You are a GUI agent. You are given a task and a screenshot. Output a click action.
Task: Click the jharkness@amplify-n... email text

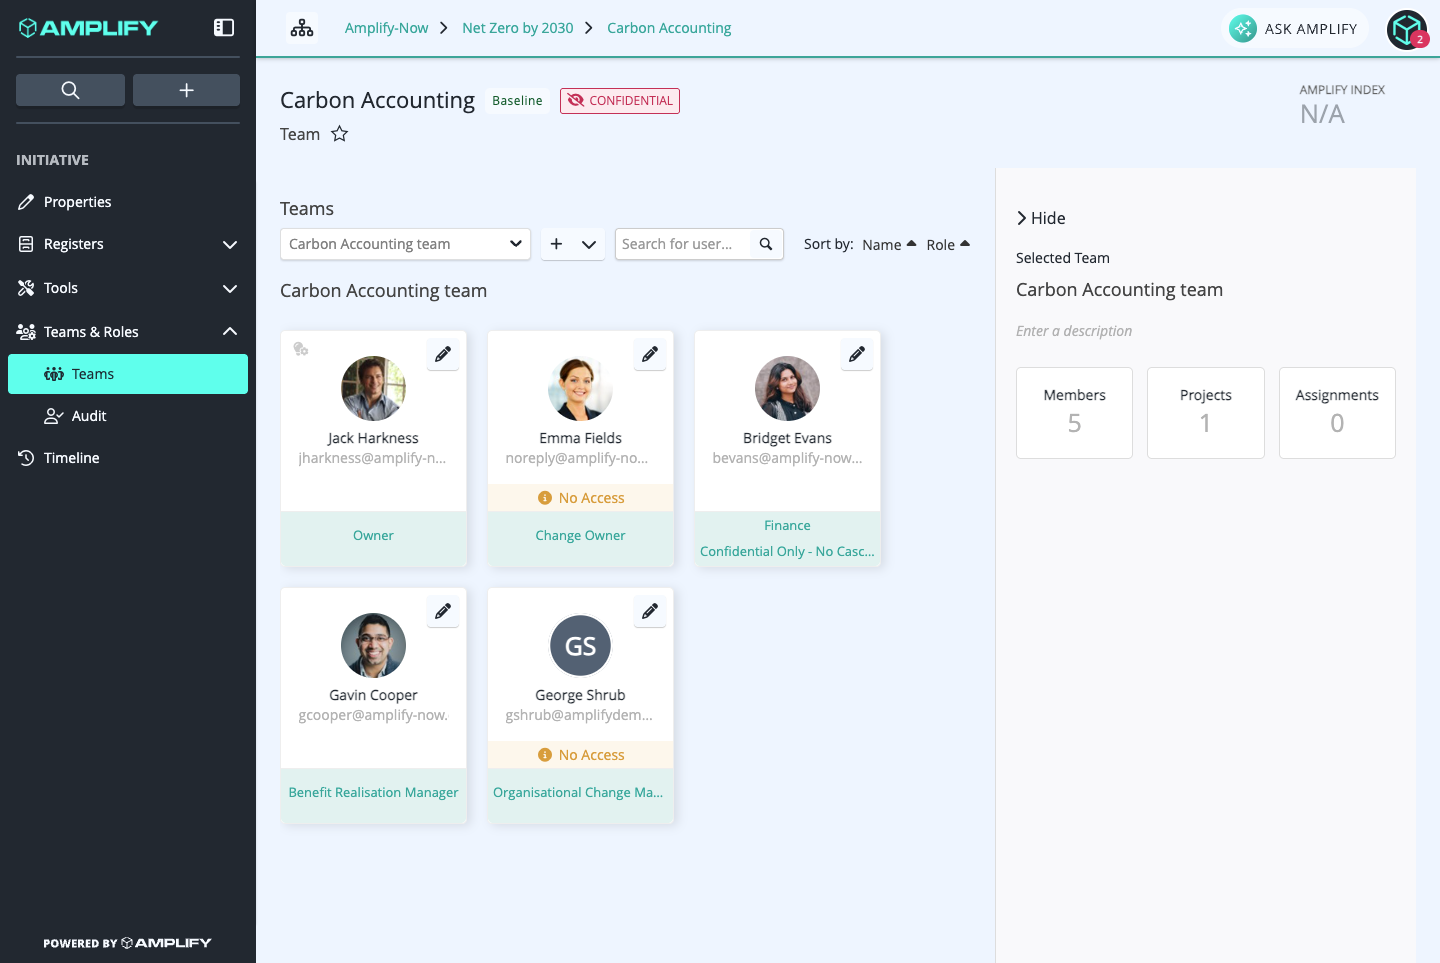tap(372, 458)
